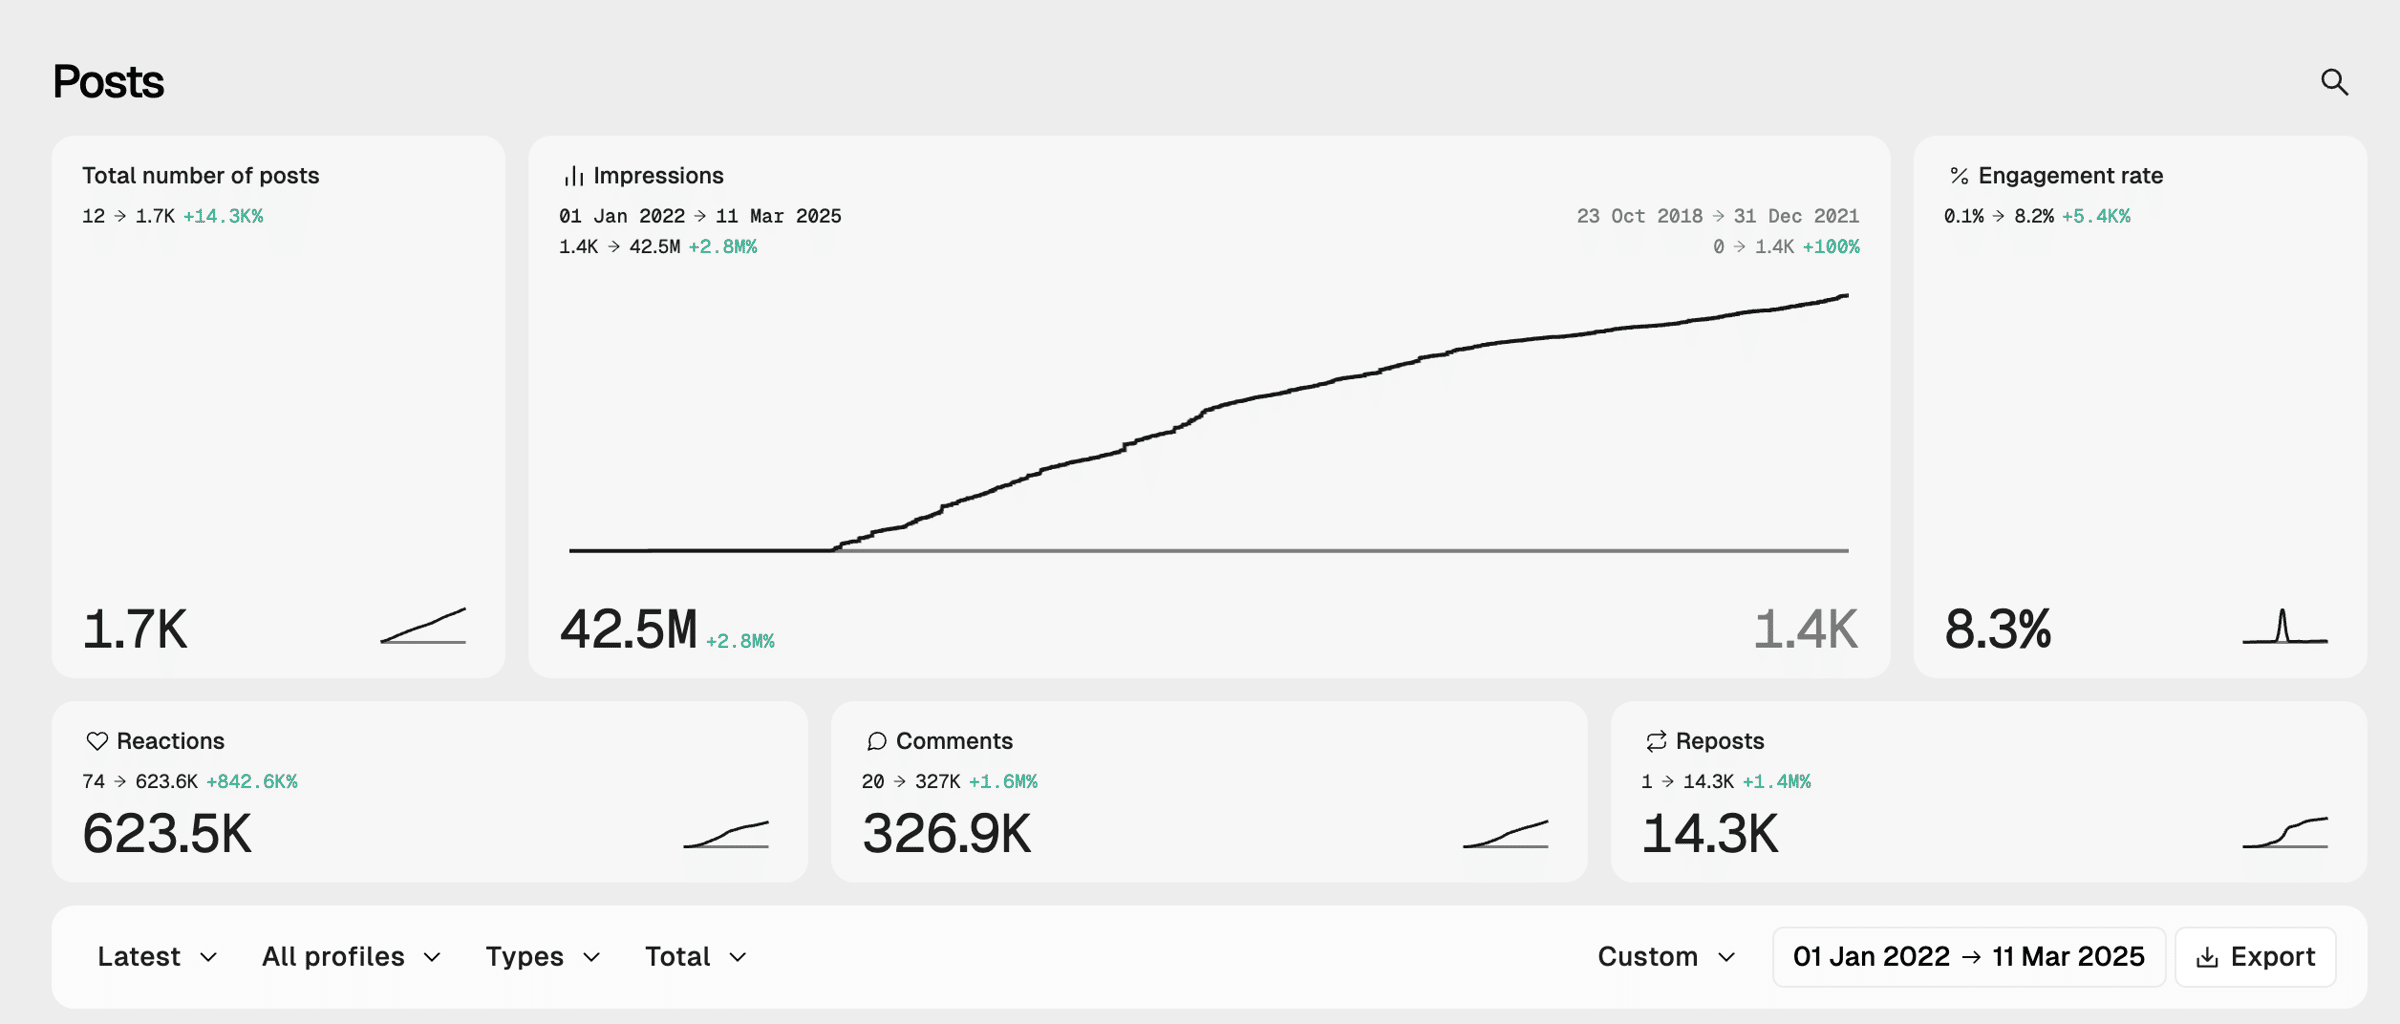Click the Export download icon
2400x1024 pixels.
(2207, 958)
